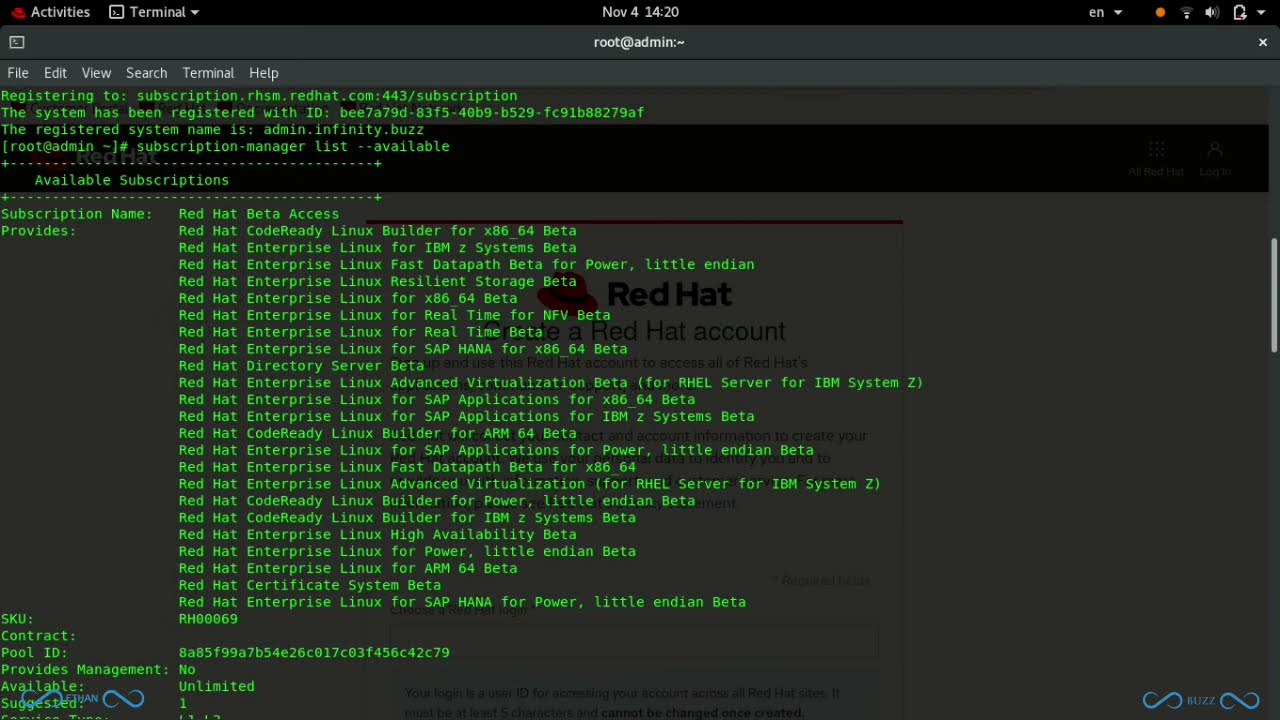Click the terminal vertical scrollbar thumb

click(1274, 295)
